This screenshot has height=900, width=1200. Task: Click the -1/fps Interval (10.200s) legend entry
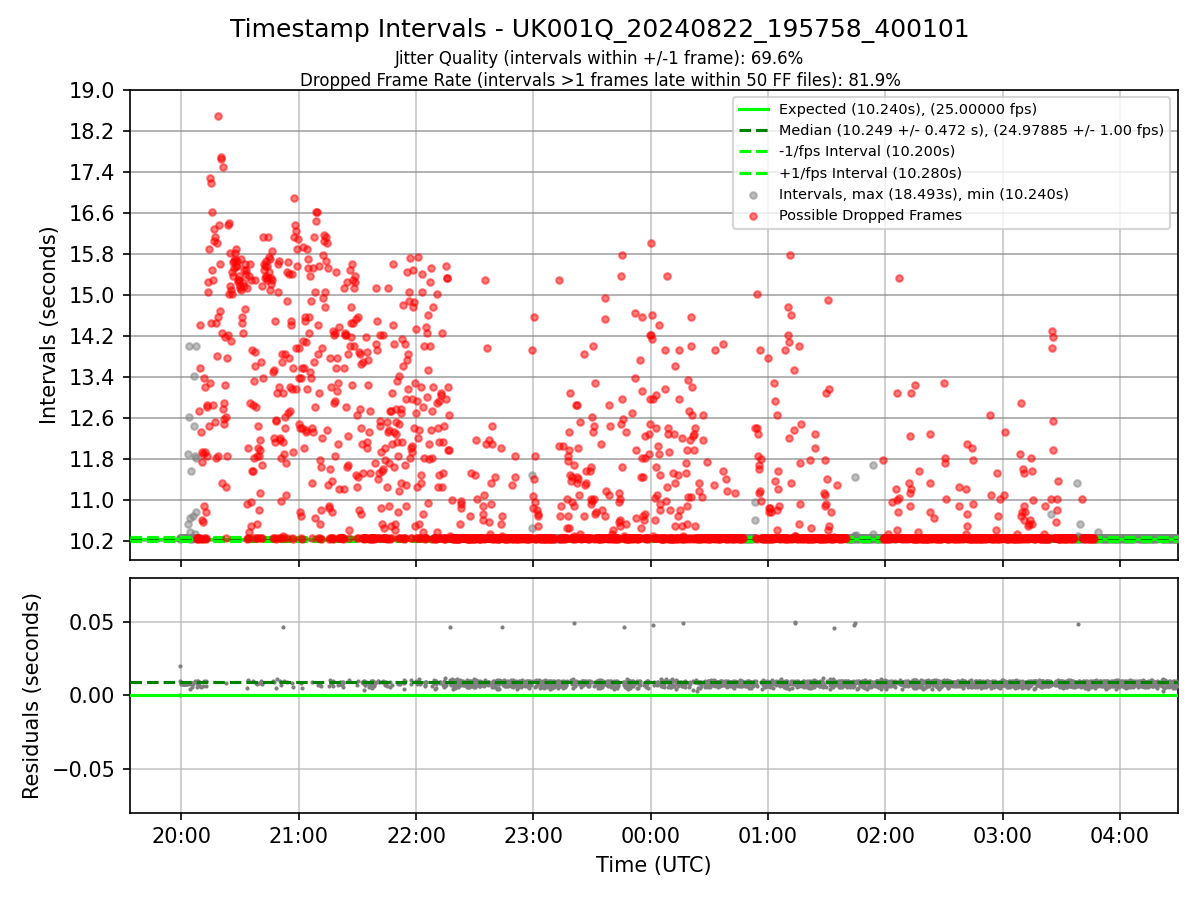click(867, 151)
